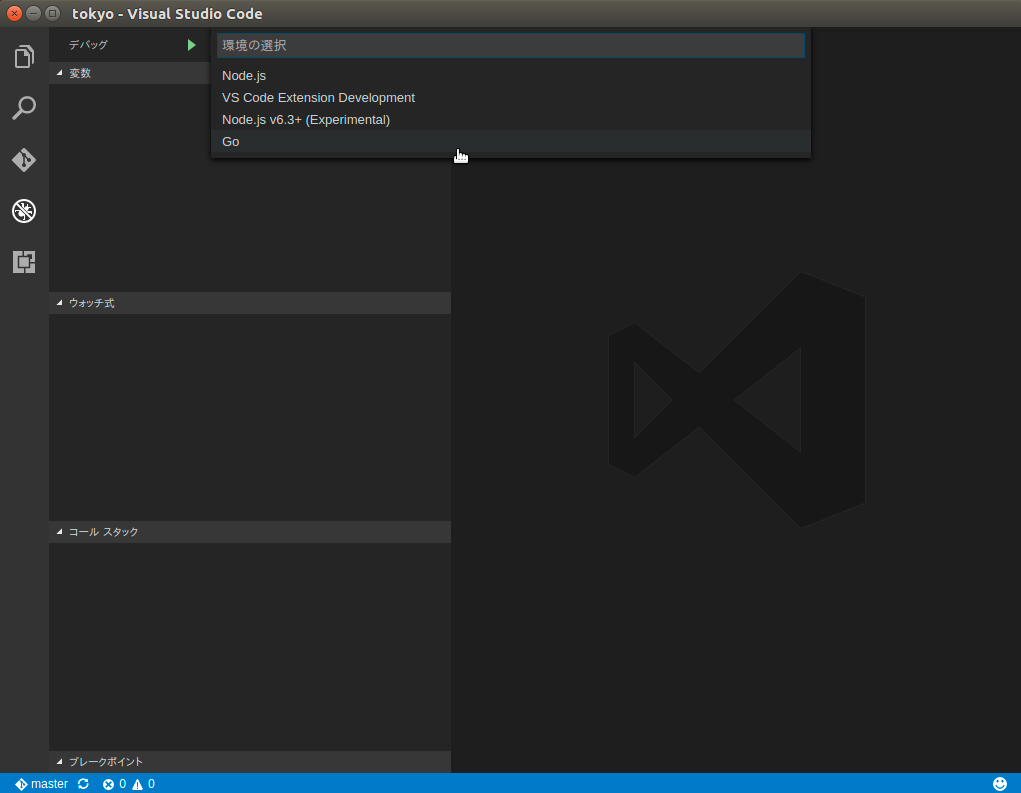Viewport: 1021px width, 793px height.
Task: Focus the 環境の選択 input field
Action: (x=510, y=46)
